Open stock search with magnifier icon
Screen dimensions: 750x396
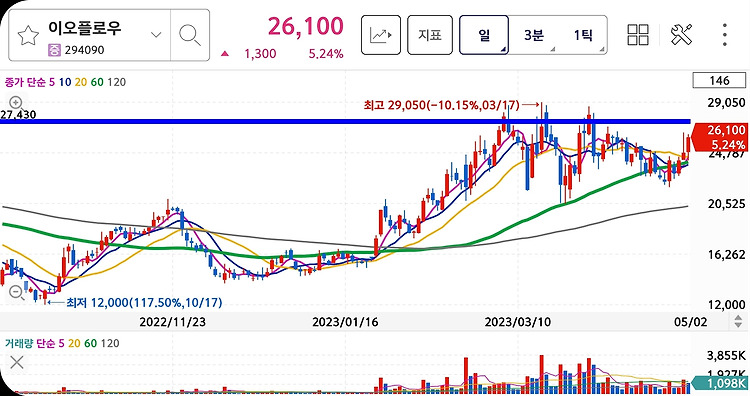click(x=190, y=35)
